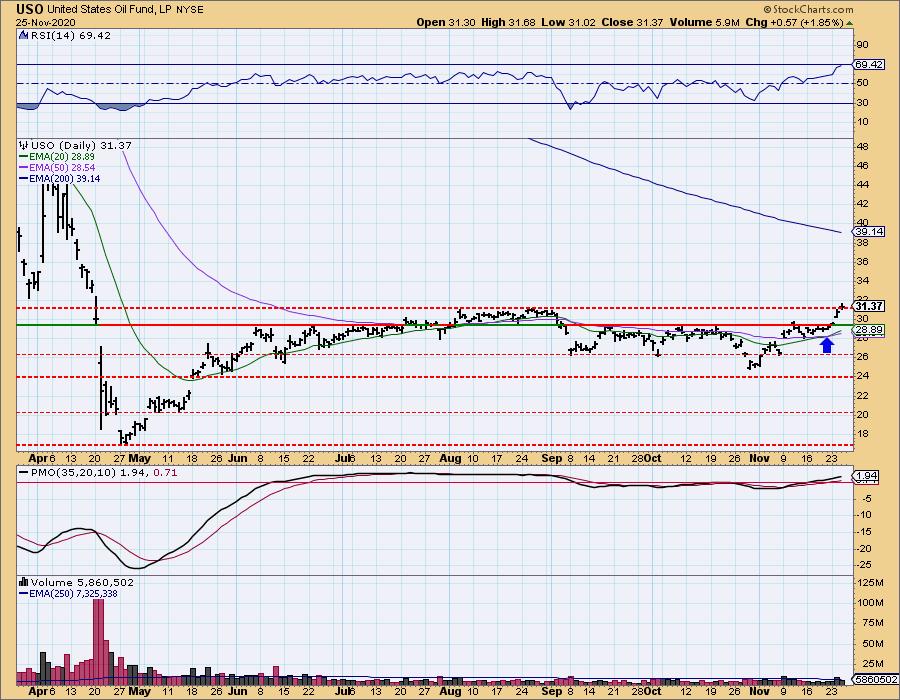Click the 31.37 last price tag
Viewport: 900px width, 700px height.
[x=869, y=306]
